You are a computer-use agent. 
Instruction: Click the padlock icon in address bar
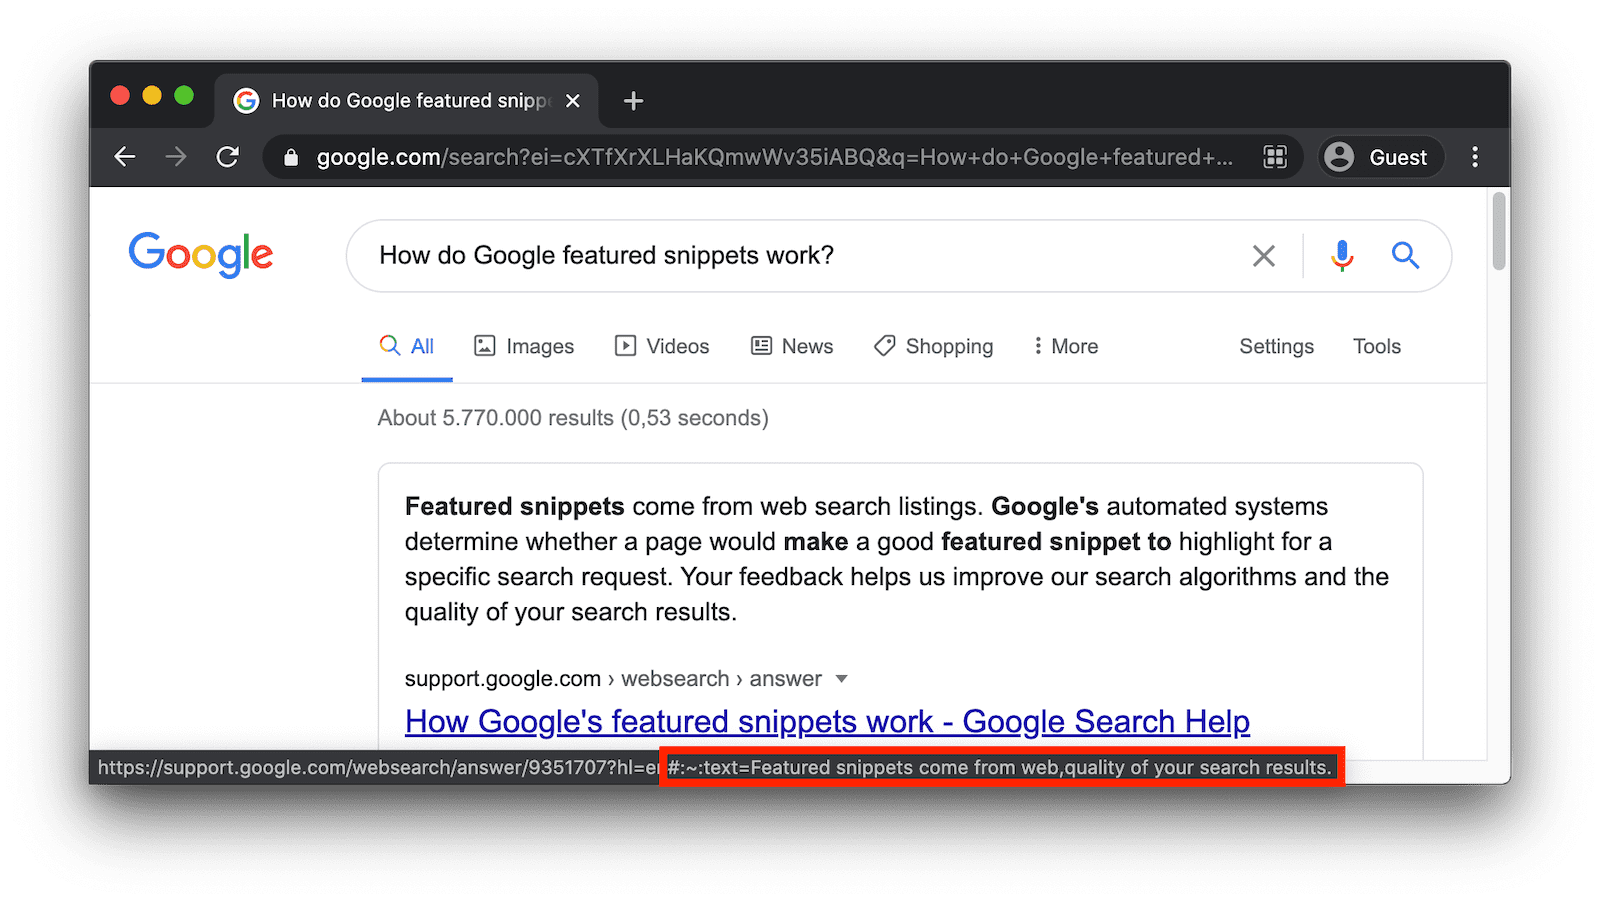coord(291,157)
